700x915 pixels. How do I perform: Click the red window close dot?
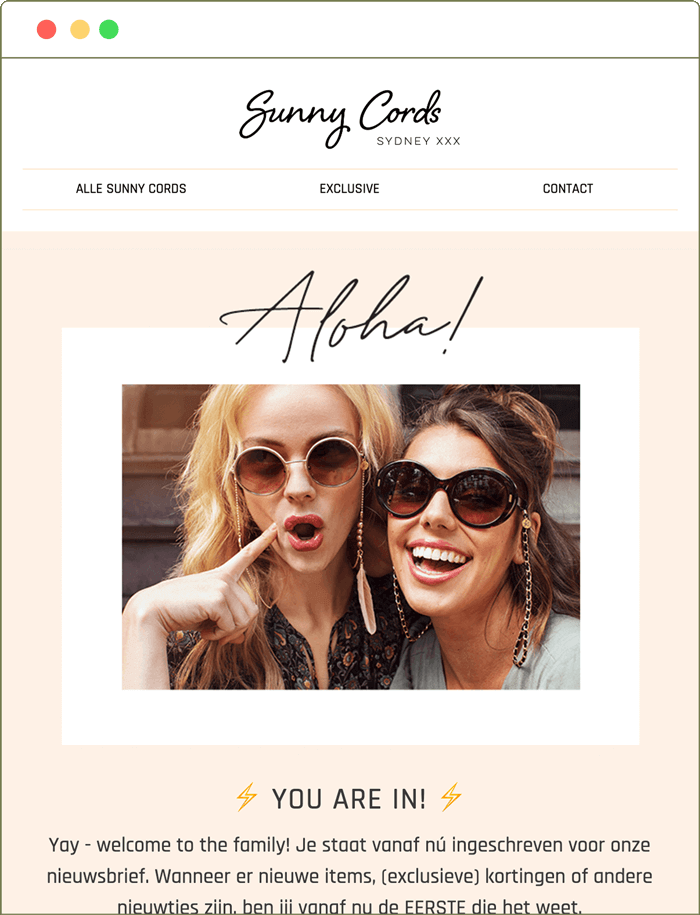click(x=47, y=29)
